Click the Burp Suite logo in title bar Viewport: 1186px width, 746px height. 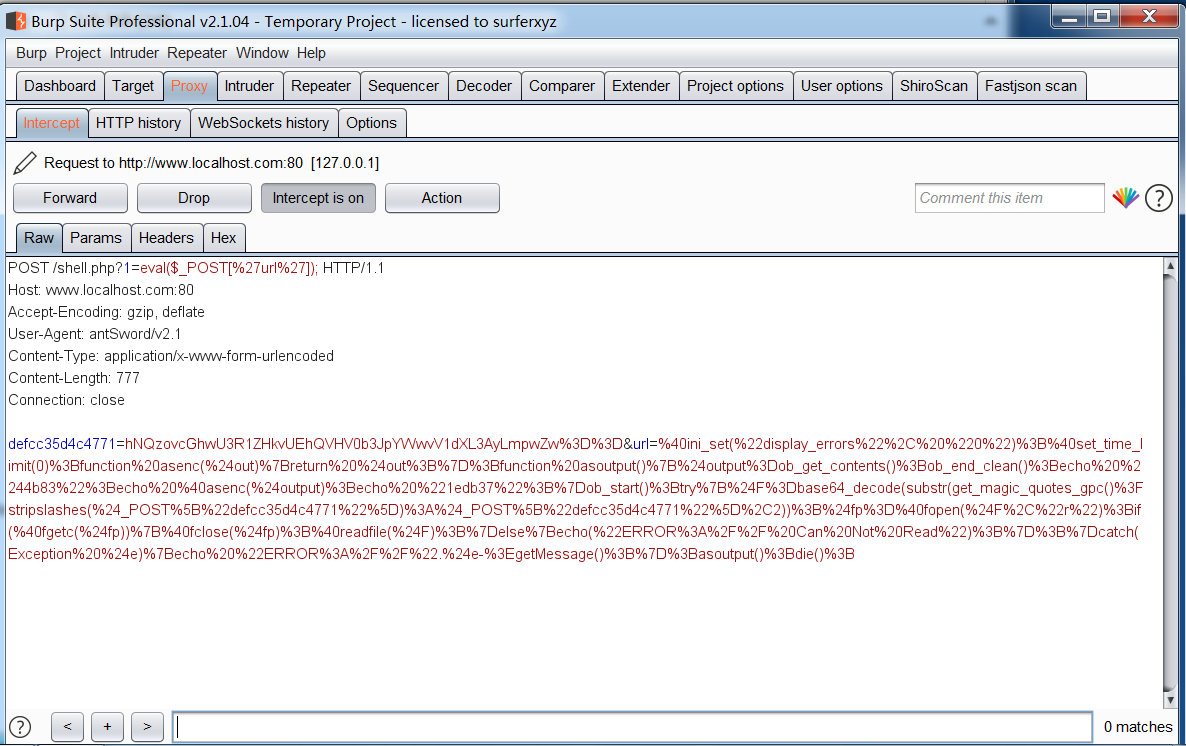[16, 21]
